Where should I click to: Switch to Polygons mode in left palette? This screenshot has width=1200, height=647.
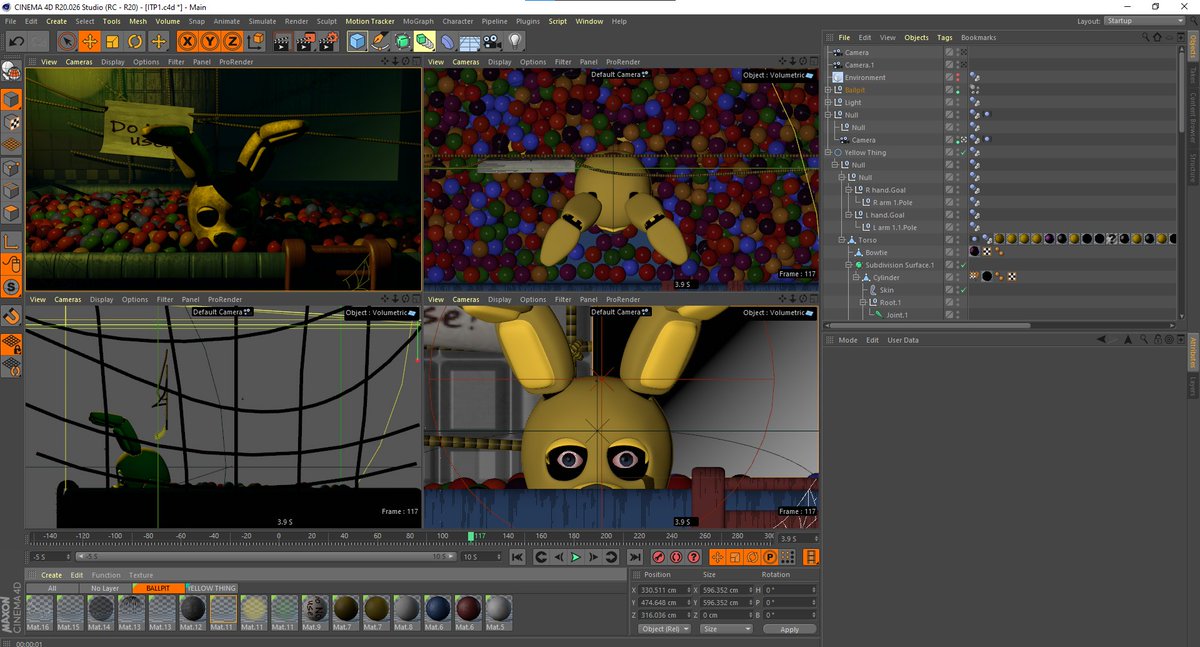(12, 212)
